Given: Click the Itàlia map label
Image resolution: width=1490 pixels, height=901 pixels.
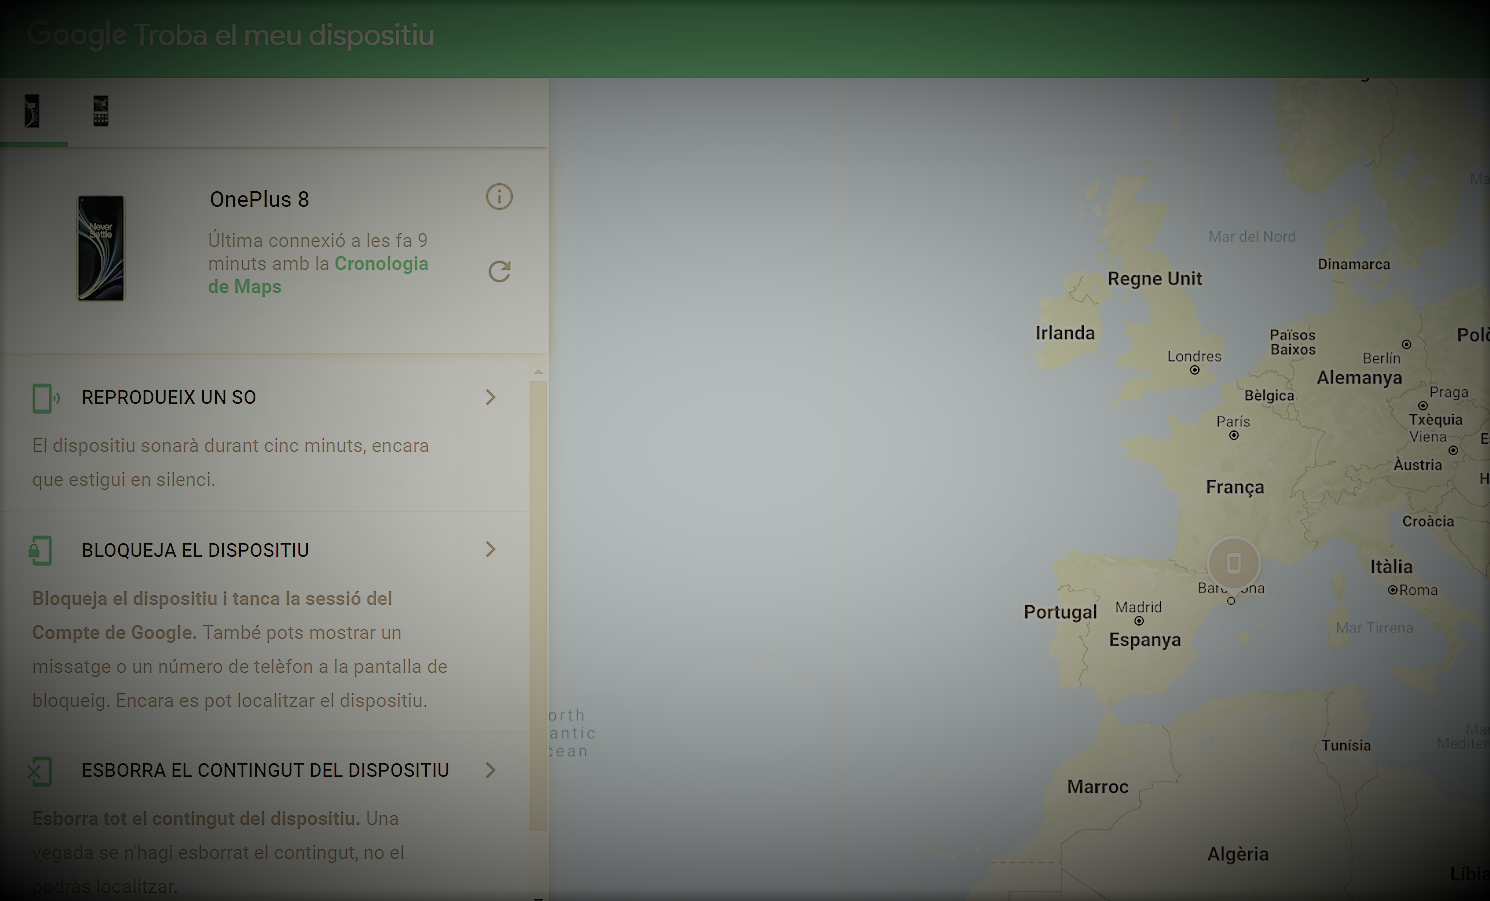Looking at the screenshot, I should click(1391, 567).
